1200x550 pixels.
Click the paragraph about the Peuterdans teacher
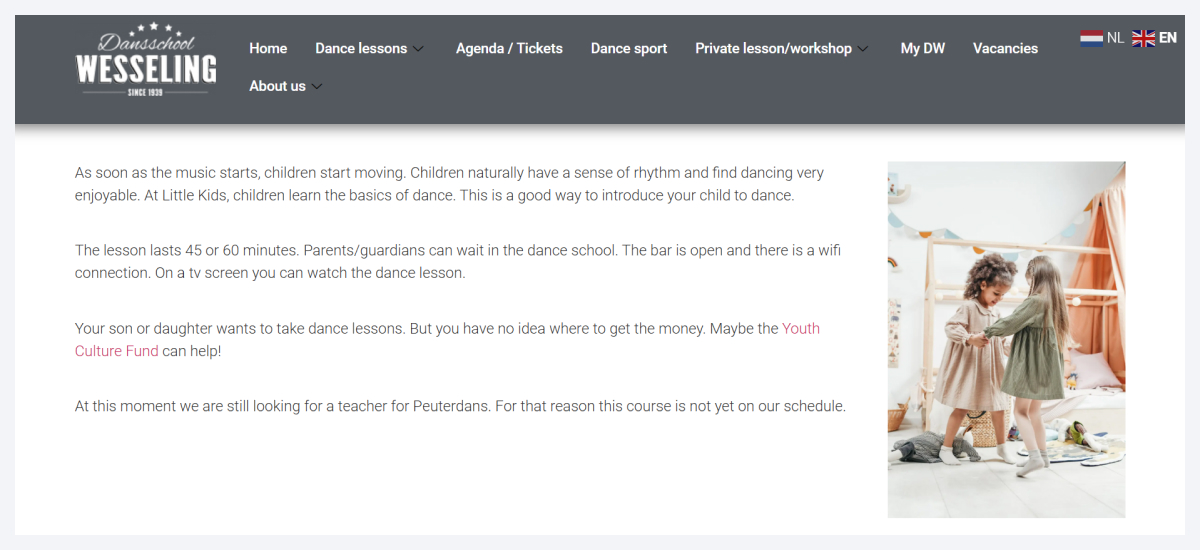(460, 406)
